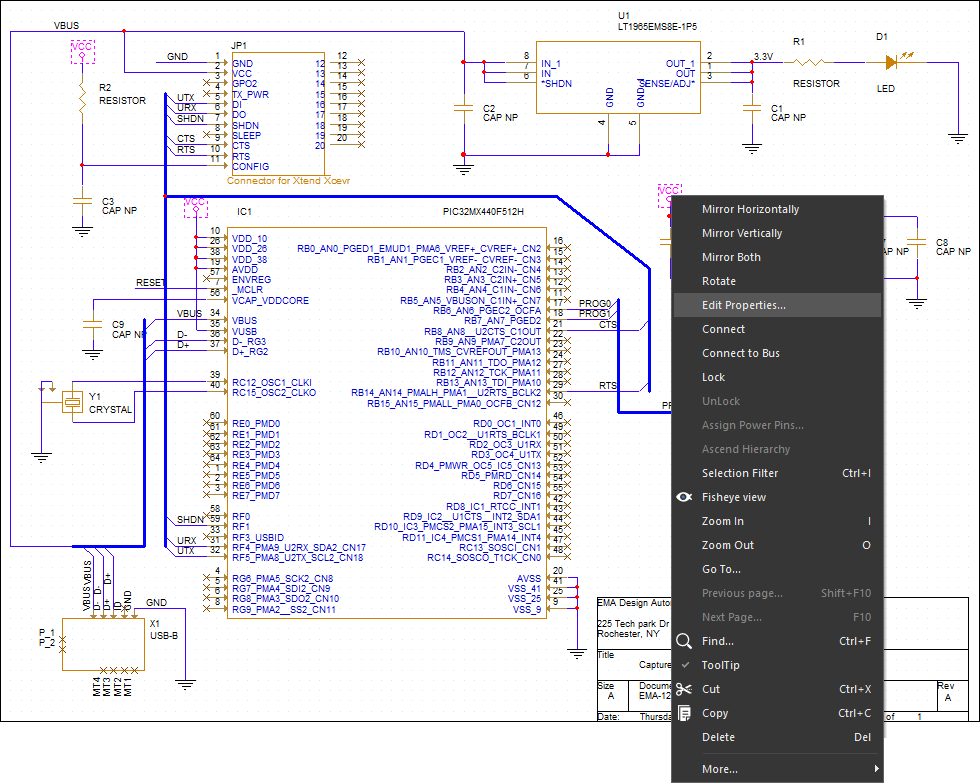
Task: Expand the More submenu arrow
Action: pos(876,769)
